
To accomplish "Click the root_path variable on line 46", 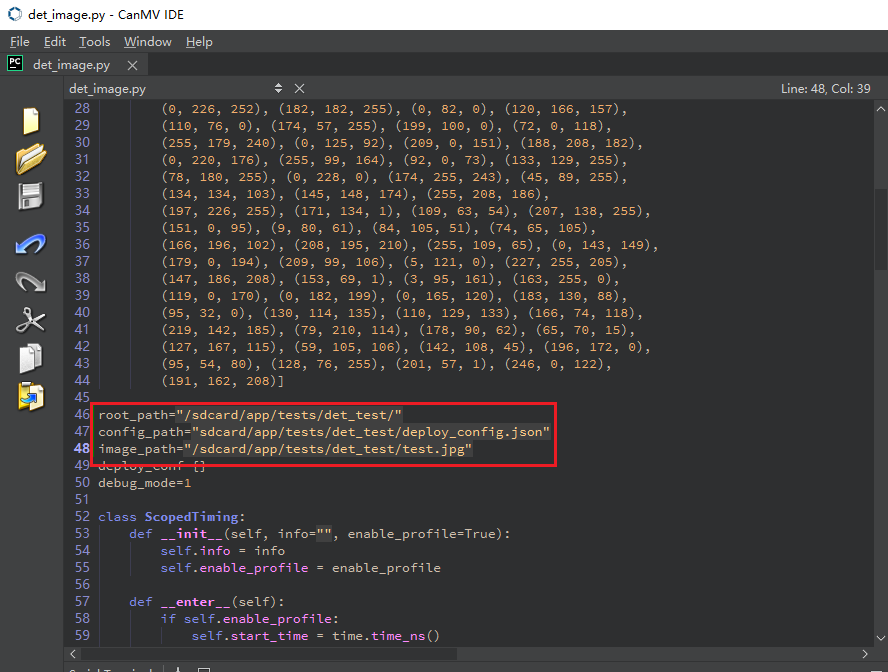I will 133,415.
